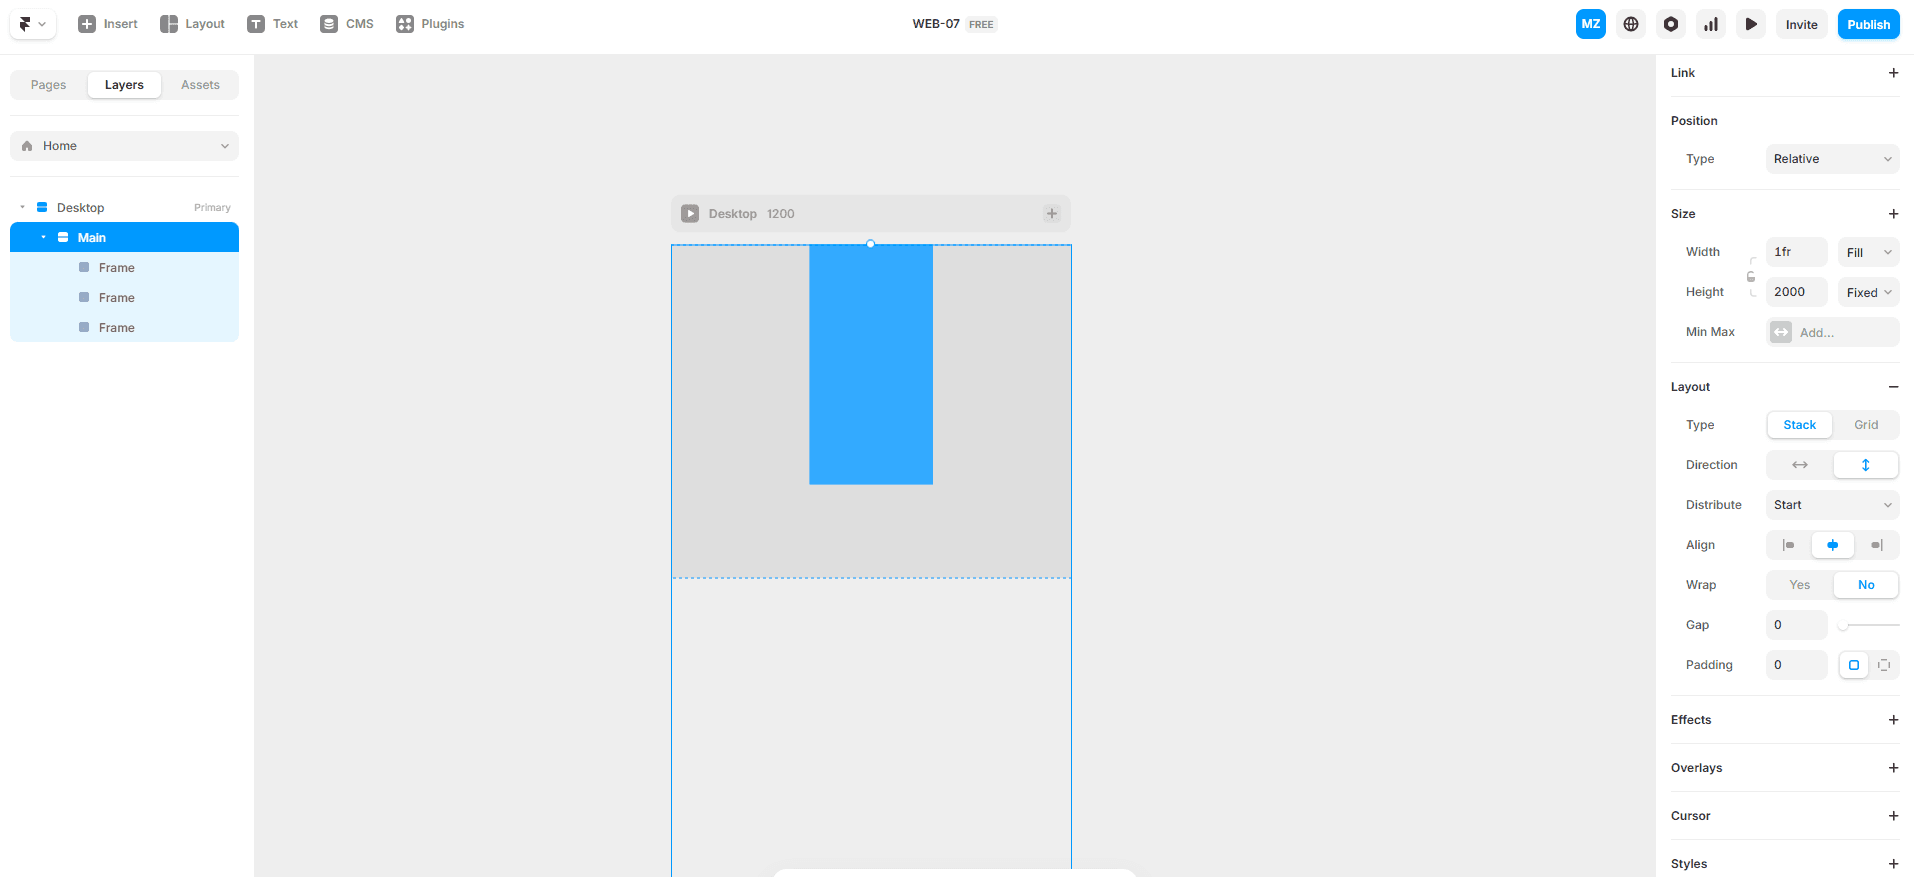Viewport: 1914px width, 877px height.
Task: Select the Desktop layer
Action: pyautogui.click(x=124, y=208)
